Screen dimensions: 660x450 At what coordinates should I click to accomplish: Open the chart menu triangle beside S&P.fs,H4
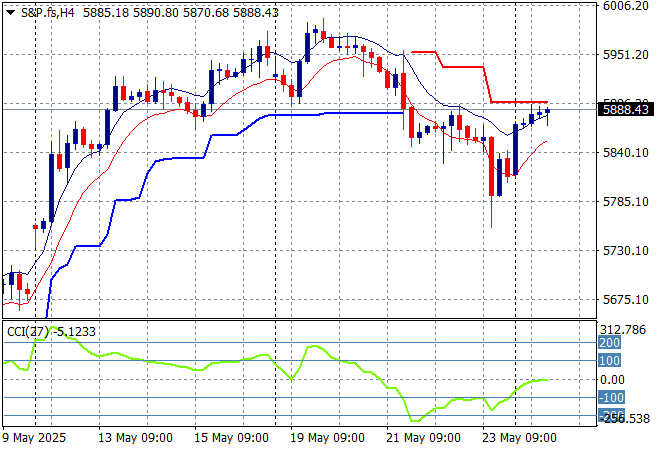pyautogui.click(x=11, y=12)
